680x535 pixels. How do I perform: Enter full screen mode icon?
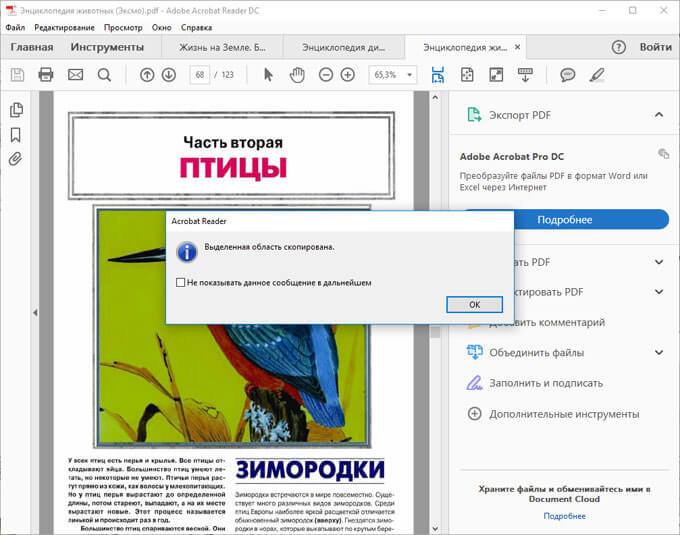pyautogui.click(x=496, y=75)
